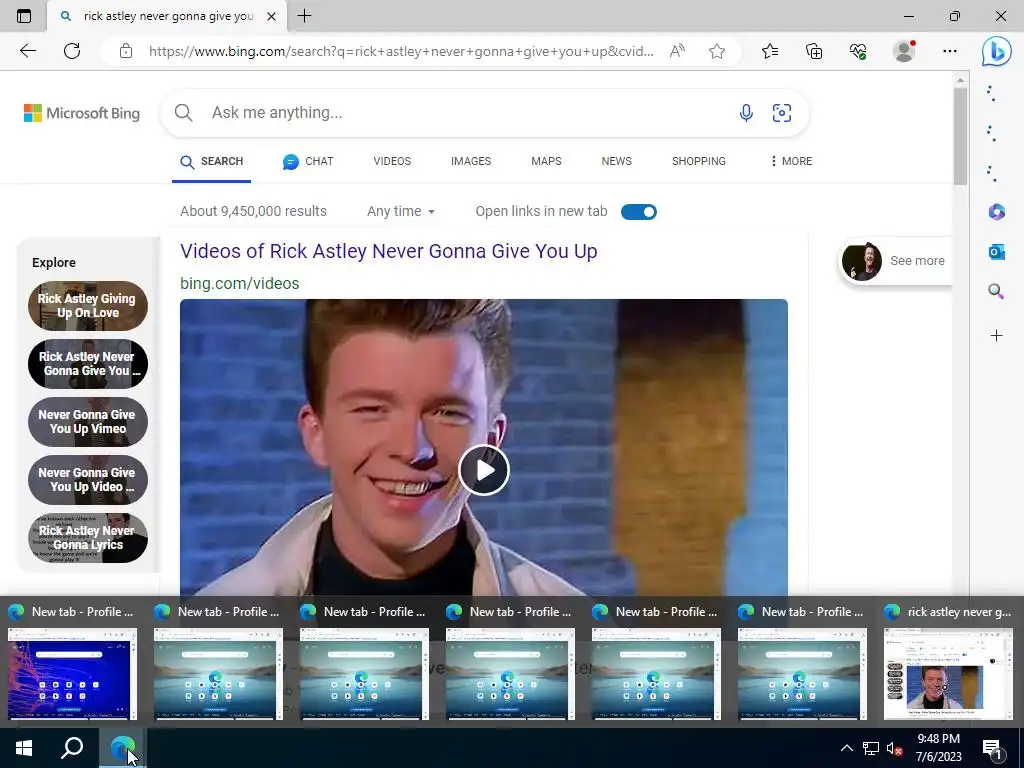1024x768 pixels.
Task: Refresh the current page
Action: point(72,51)
